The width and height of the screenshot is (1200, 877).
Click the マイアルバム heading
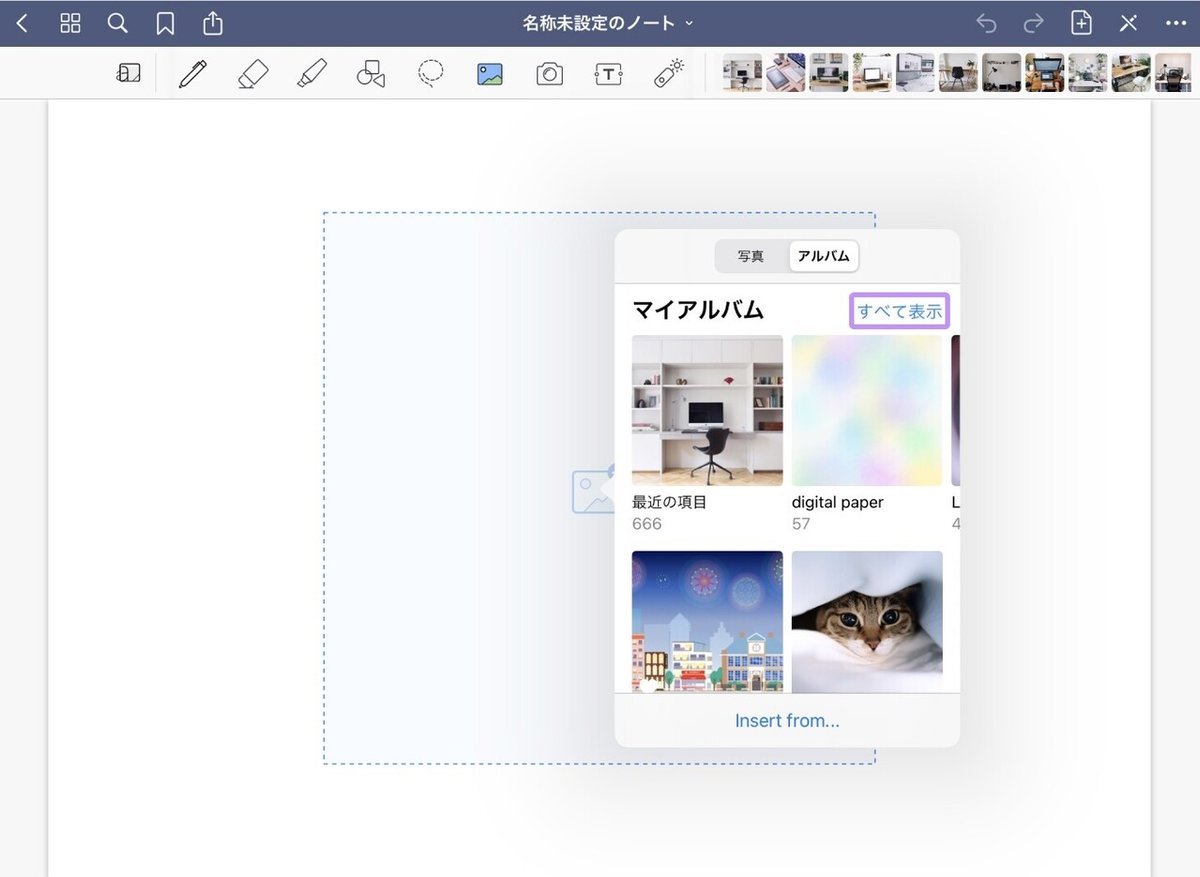pyautogui.click(x=698, y=310)
